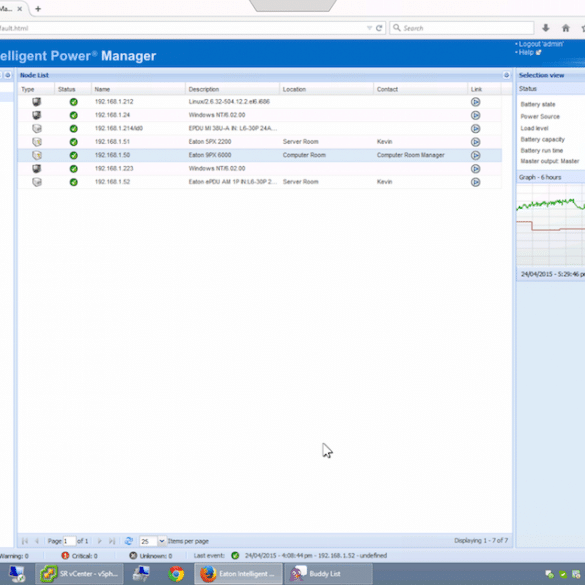Open Chrome from the taskbar

[x=176, y=574]
